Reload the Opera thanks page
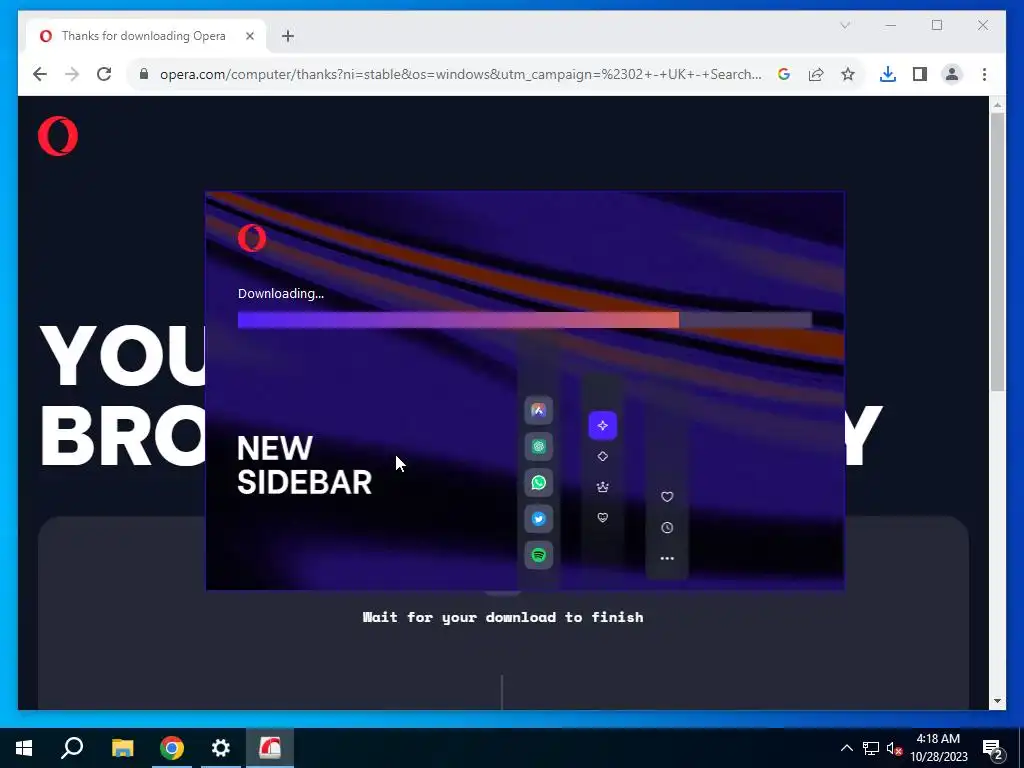1024x768 pixels. (104, 74)
